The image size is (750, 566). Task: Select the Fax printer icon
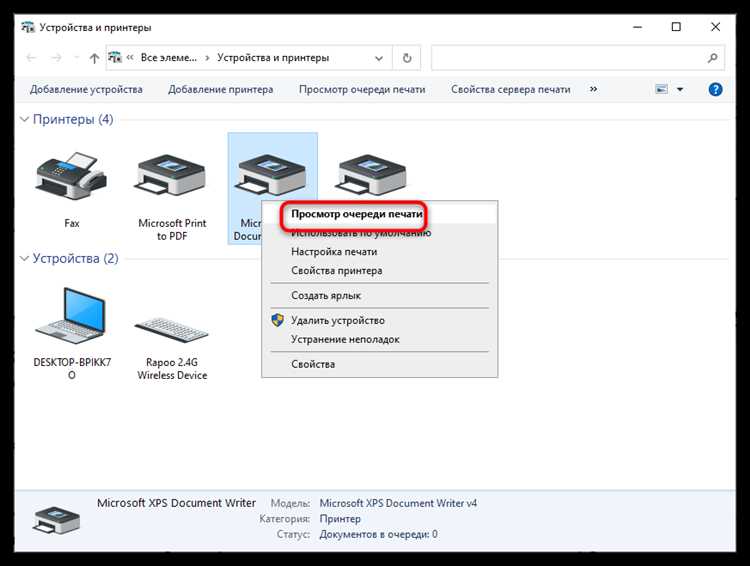point(71,176)
